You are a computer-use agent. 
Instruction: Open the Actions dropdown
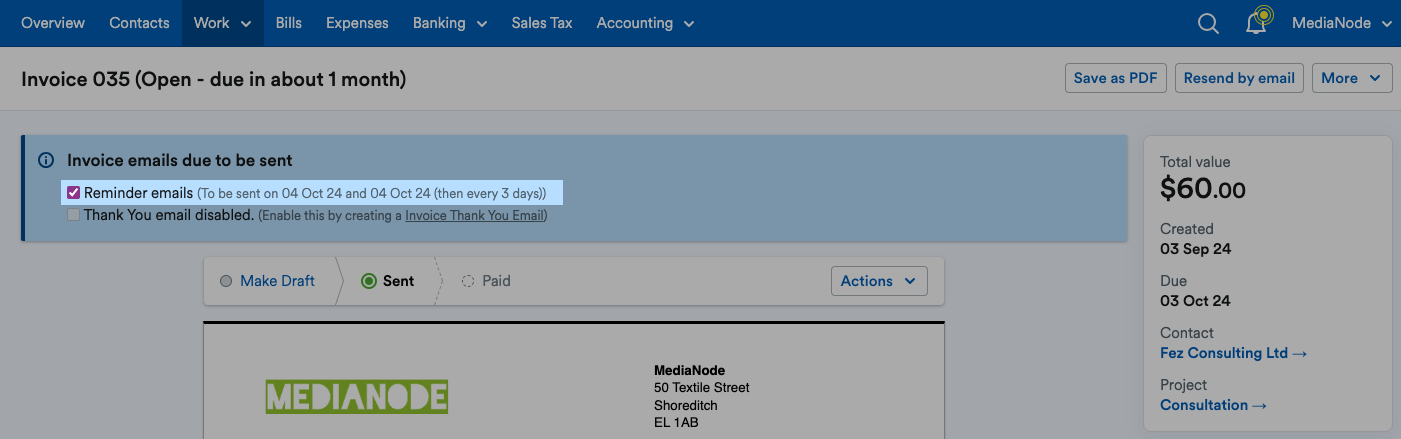point(879,281)
